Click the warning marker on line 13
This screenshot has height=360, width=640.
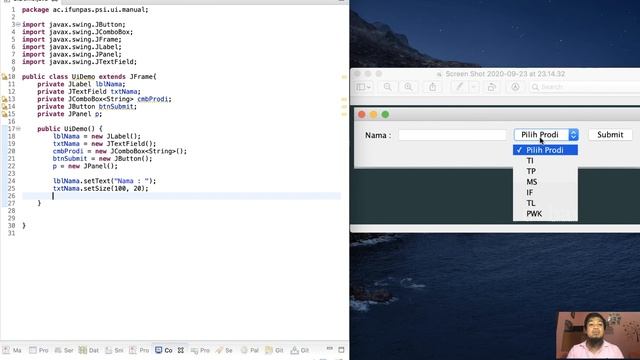[4, 99]
